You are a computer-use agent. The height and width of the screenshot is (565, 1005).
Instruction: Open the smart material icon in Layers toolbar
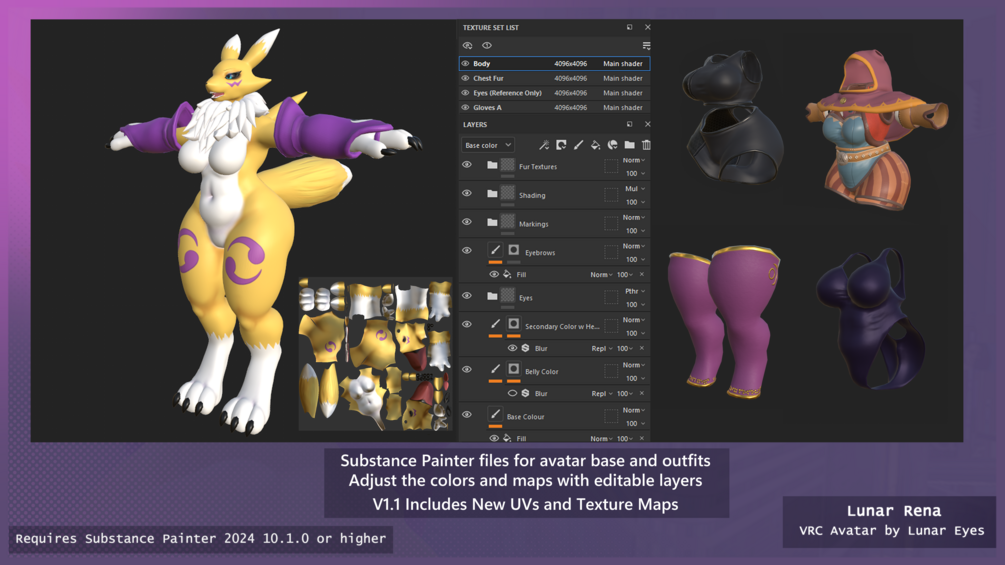coord(613,145)
